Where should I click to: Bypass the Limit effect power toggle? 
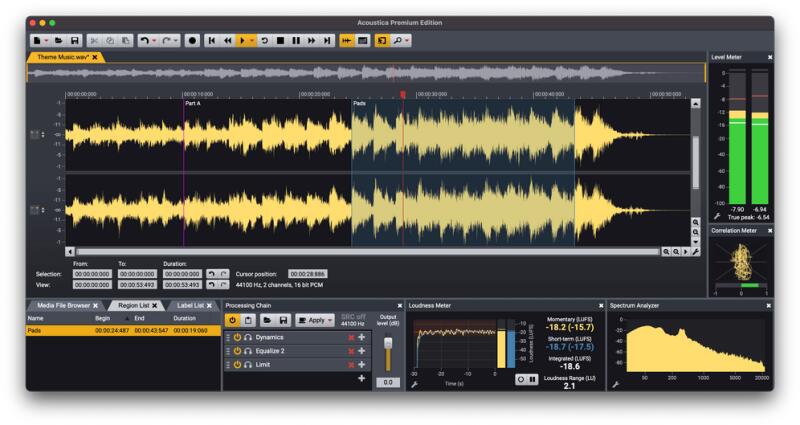237,365
